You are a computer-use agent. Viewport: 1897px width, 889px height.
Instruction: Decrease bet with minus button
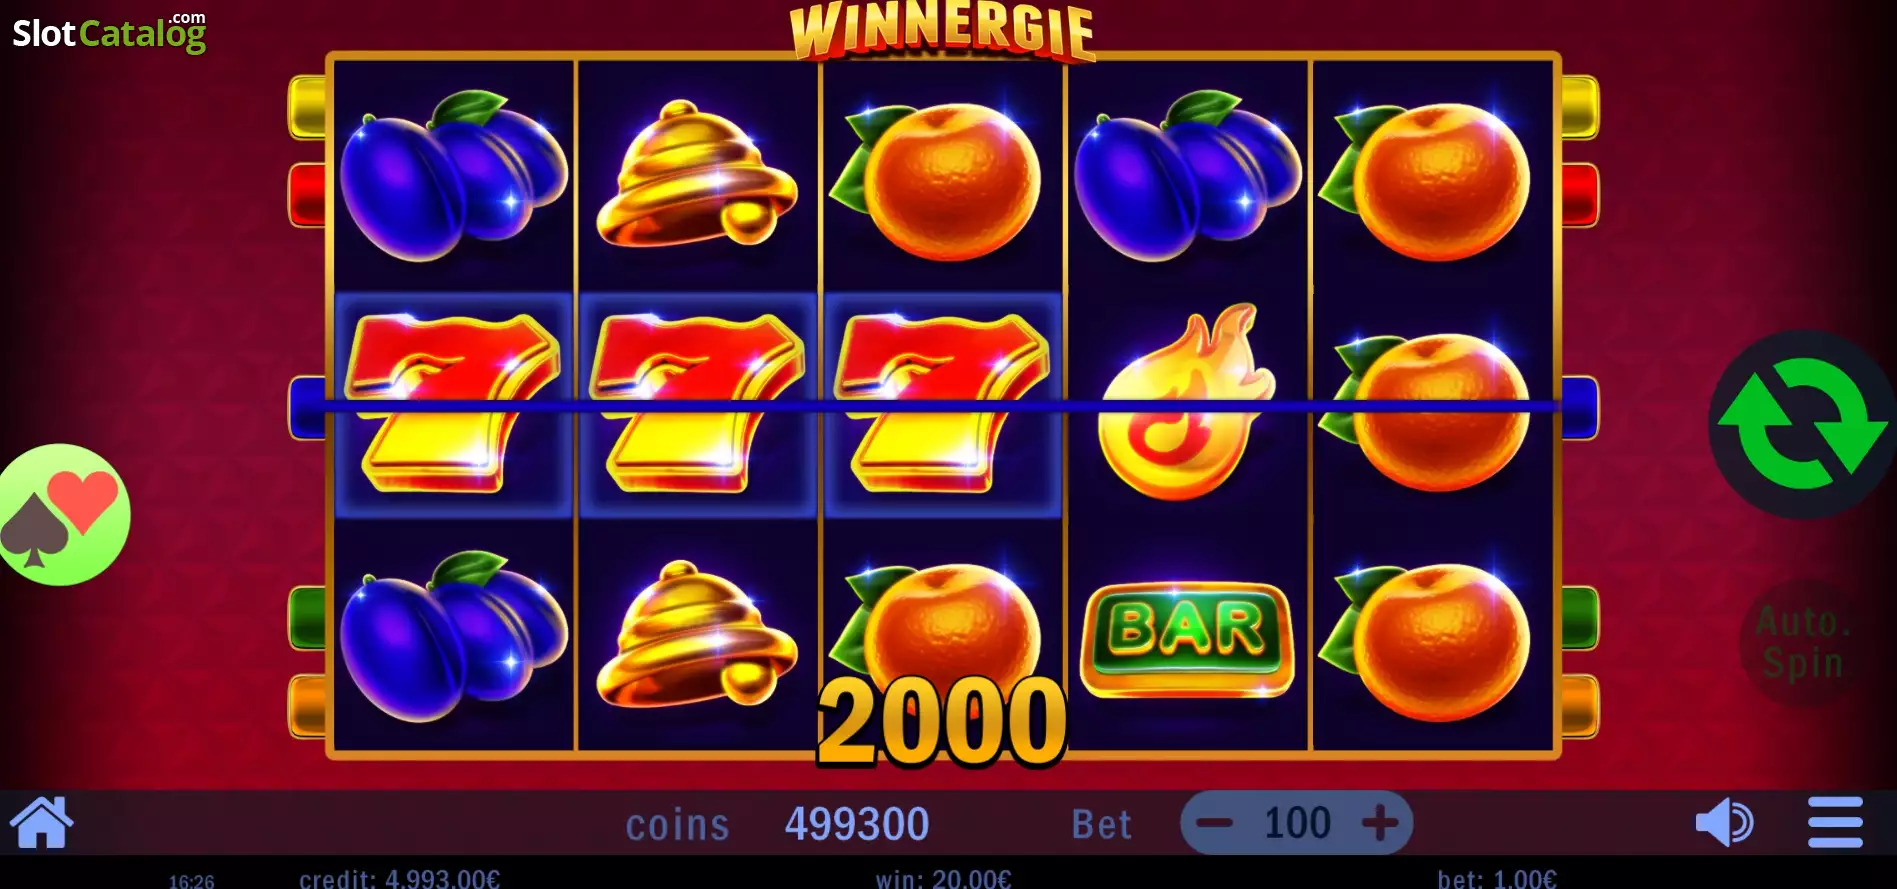[1214, 824]
